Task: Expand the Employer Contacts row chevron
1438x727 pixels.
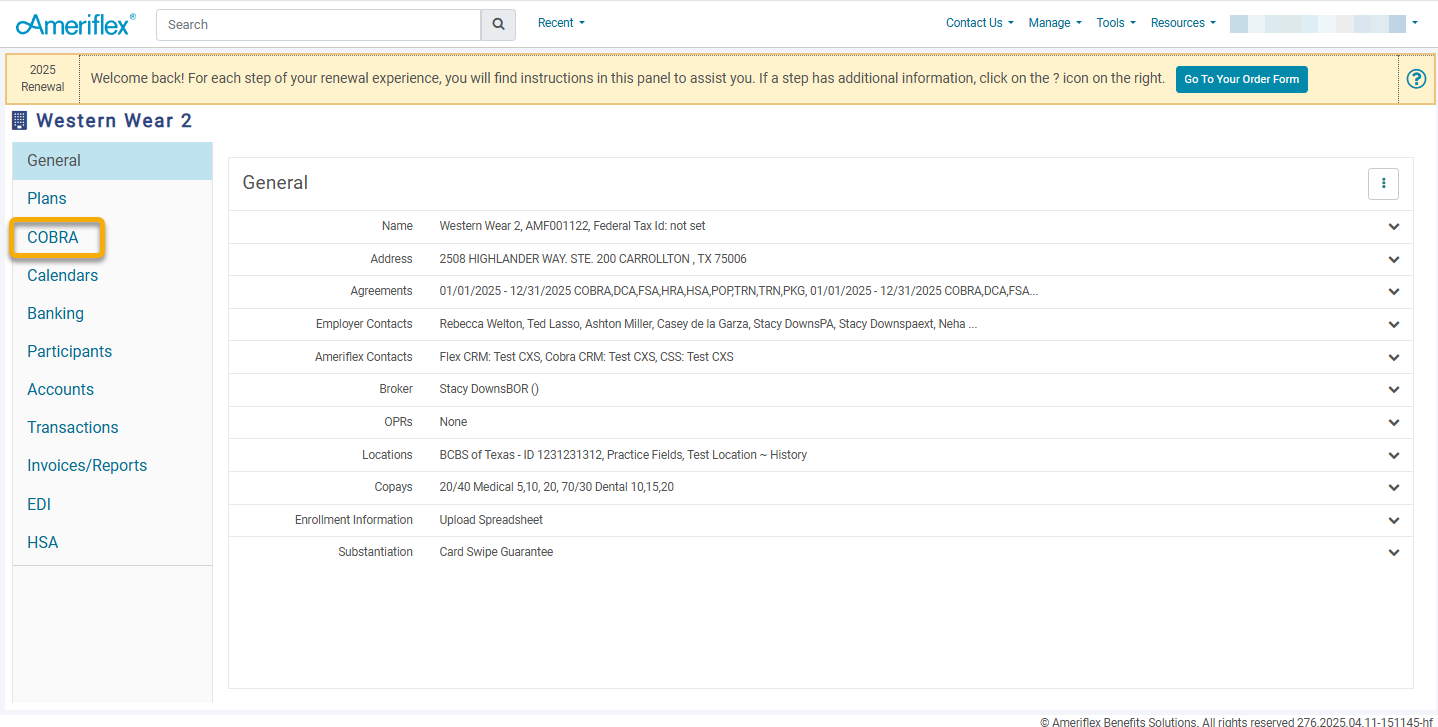Action: pyautogui.click(x=1394, y=325)
